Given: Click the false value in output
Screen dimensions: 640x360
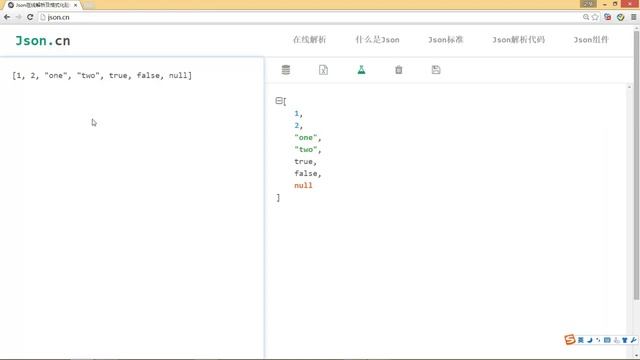Looking at the screenshot, I should tap(306, 173).
